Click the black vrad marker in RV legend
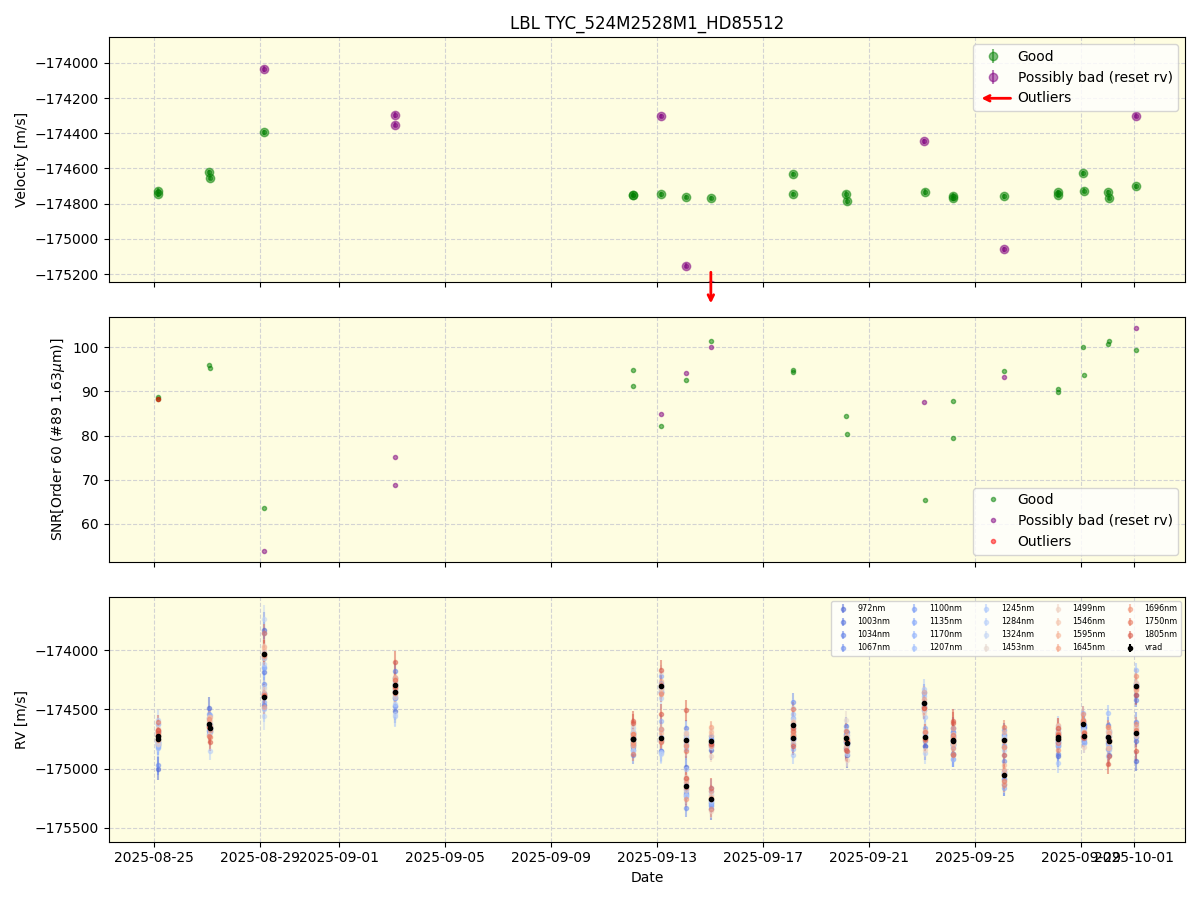Viewport: 1200px width, 900px height. tap(1130, 648)
